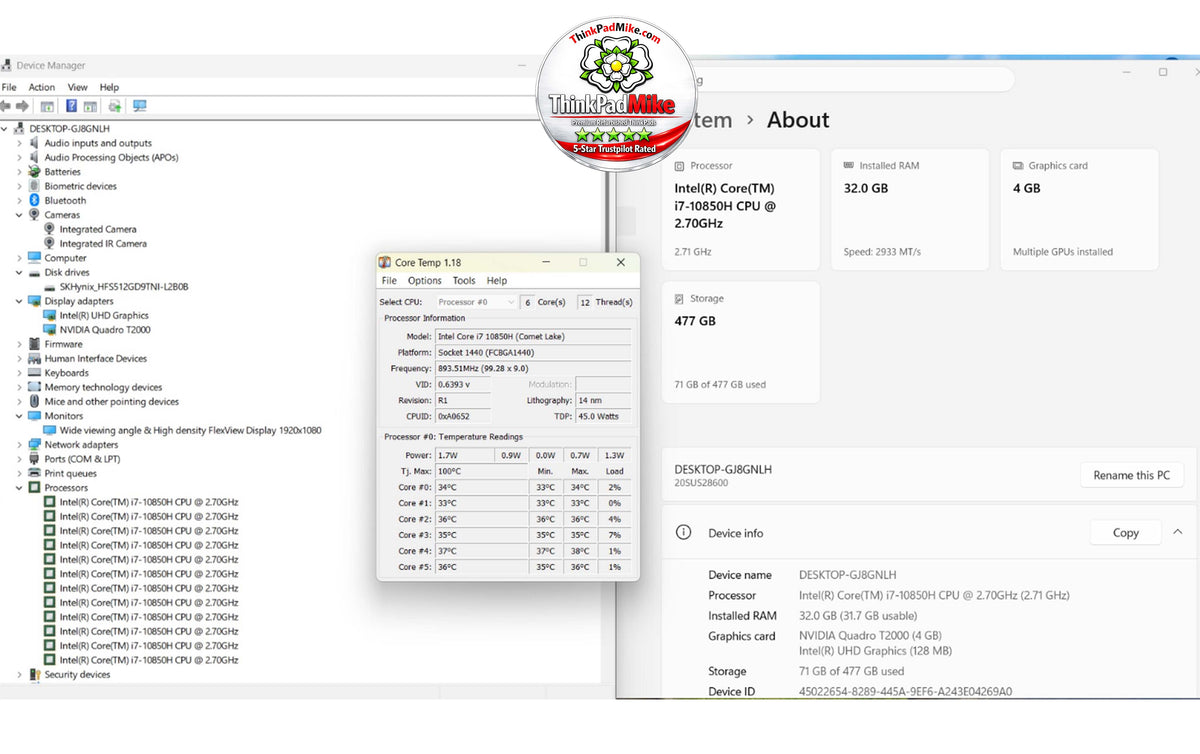Select the Keyboards category label
The height and width of the screenshot is (754, 1200).
(x=67, y=373)
